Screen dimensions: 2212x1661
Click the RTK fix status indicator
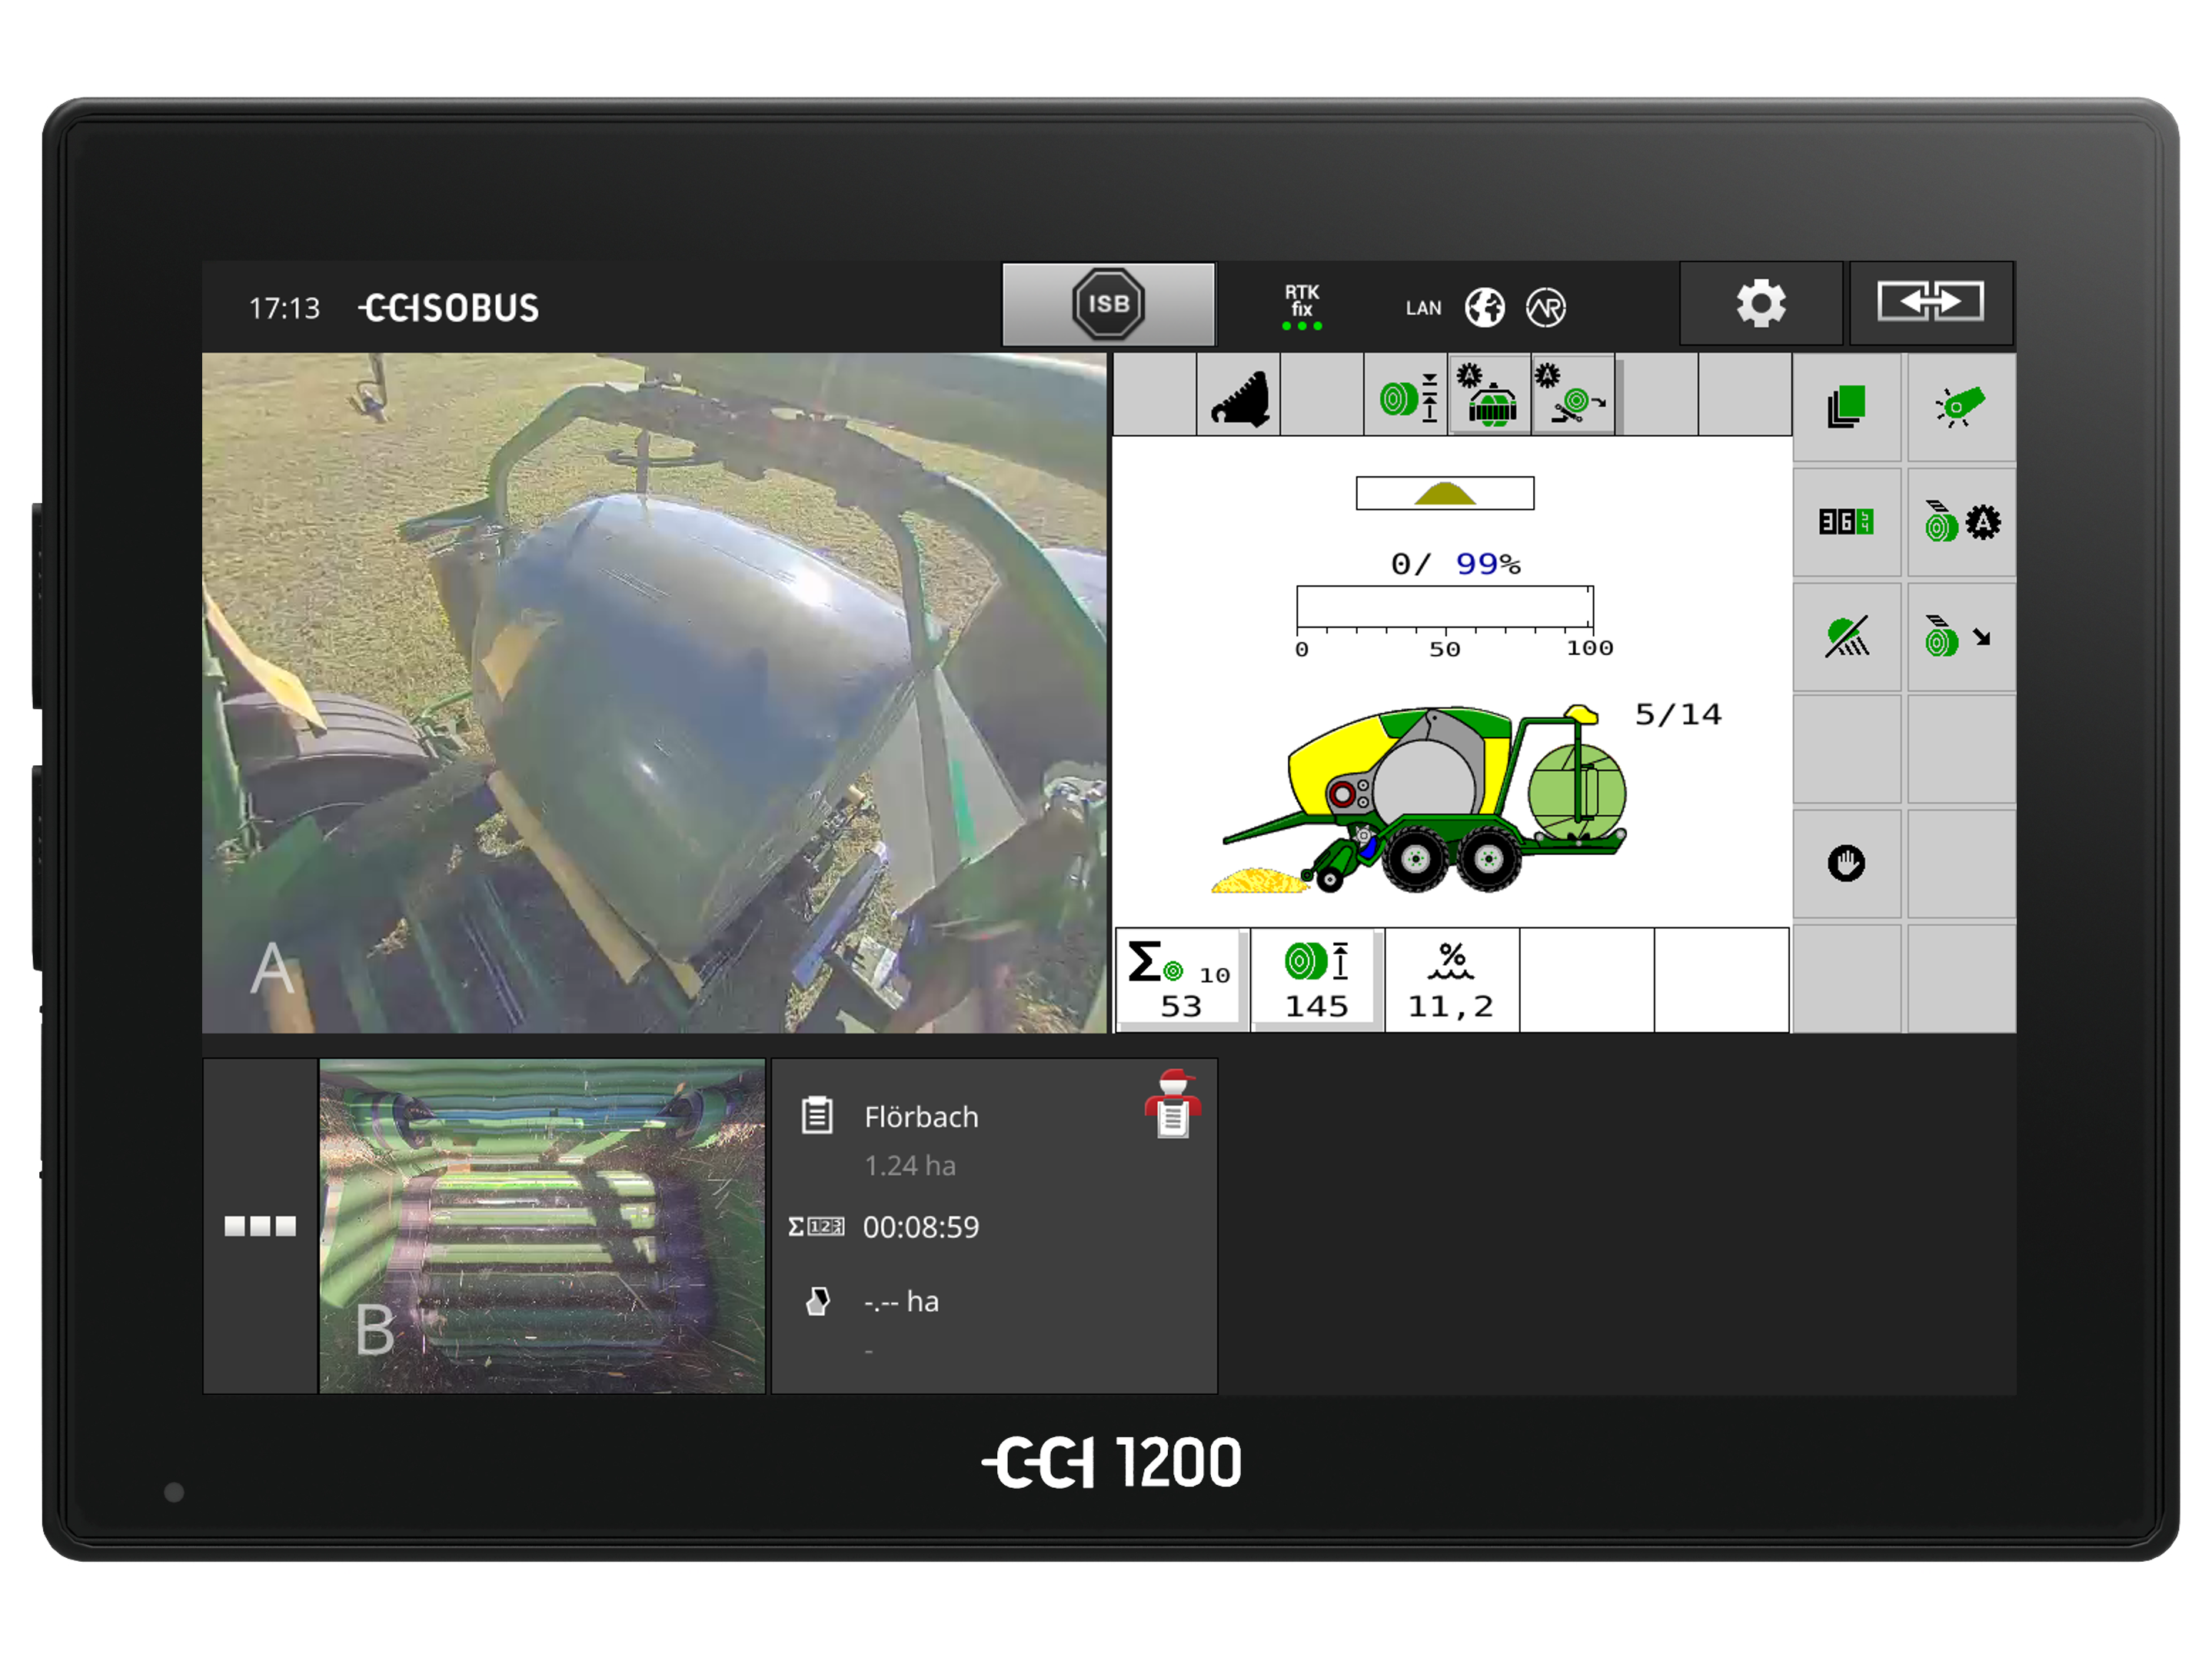tap(1301, 306)
